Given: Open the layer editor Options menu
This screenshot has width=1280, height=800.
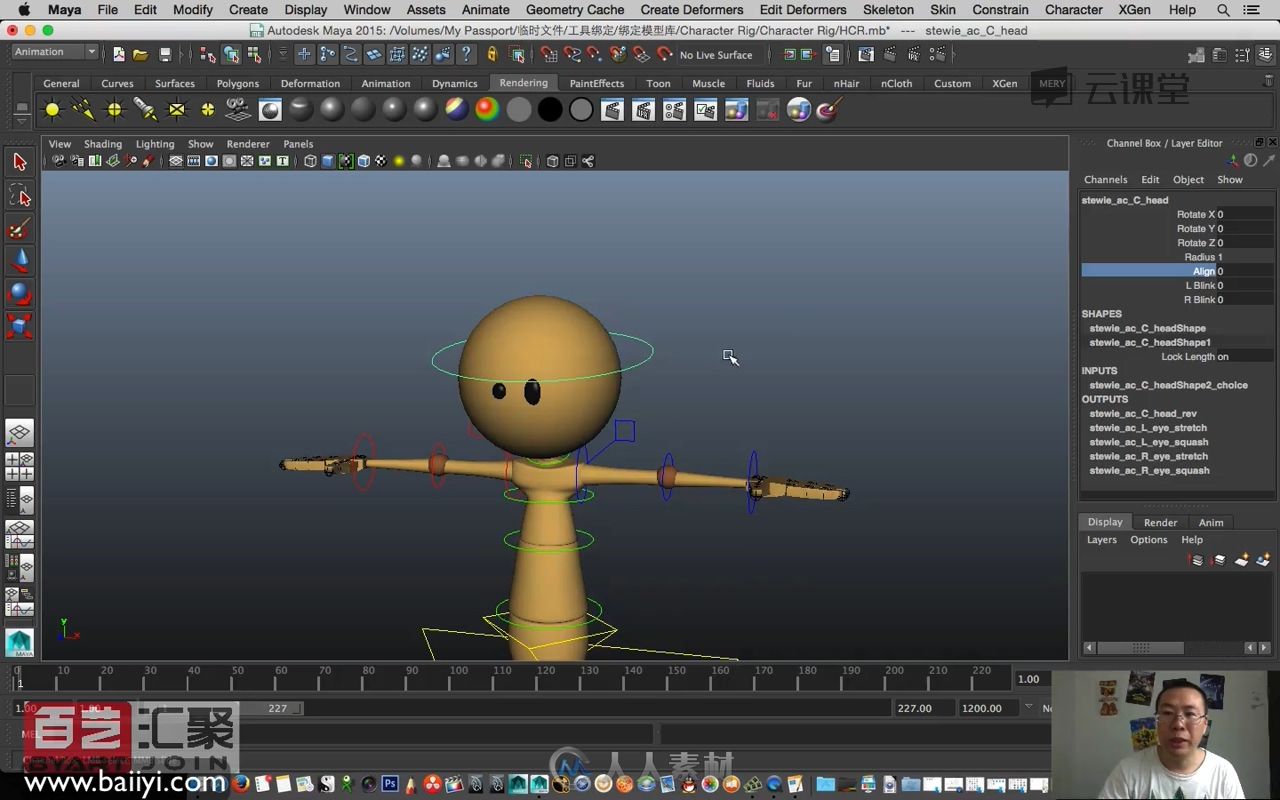Looking at the screenshot, I should pos(1148,540).
